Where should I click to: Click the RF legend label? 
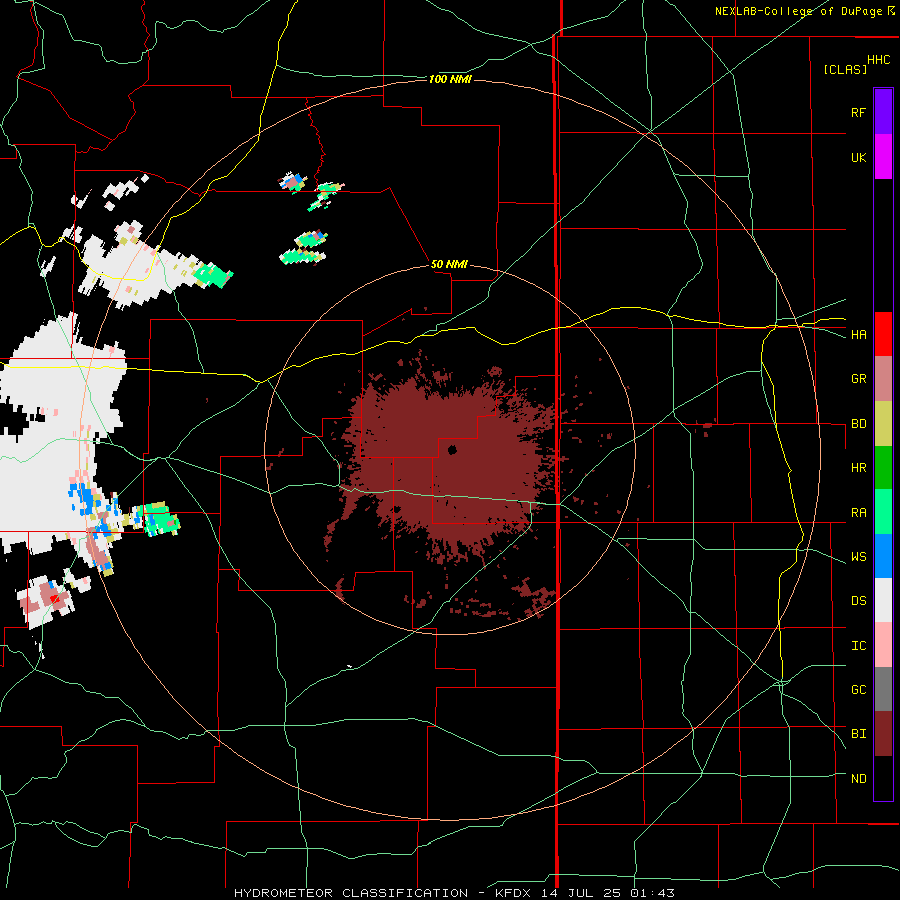click(x=858, y=112)
